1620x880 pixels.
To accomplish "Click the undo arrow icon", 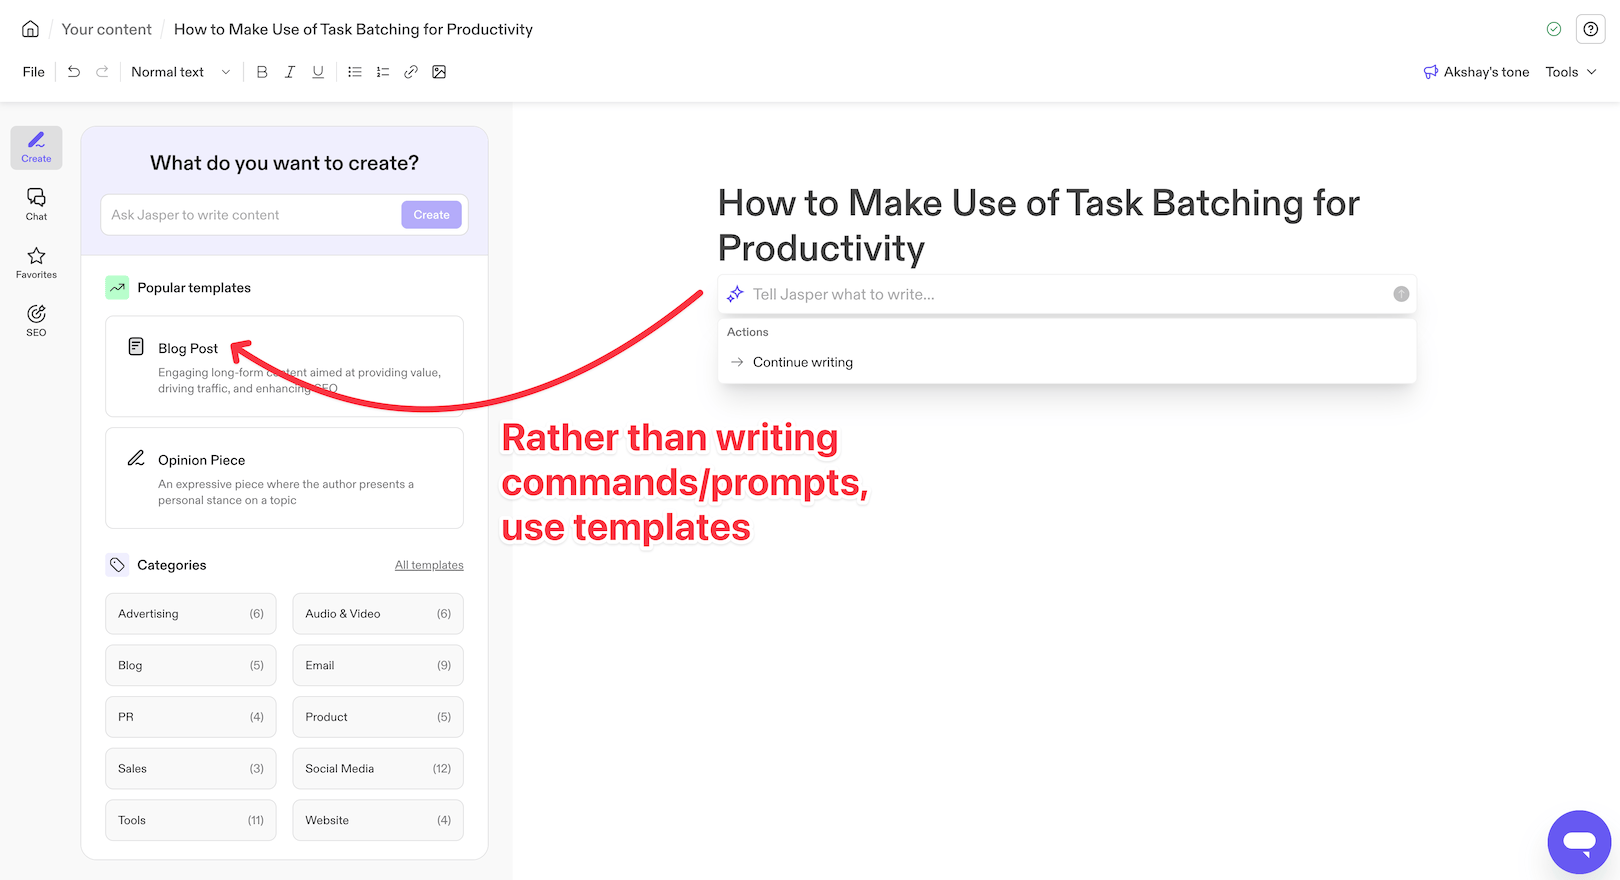I will pyautogui.click(x=74, y=72).
